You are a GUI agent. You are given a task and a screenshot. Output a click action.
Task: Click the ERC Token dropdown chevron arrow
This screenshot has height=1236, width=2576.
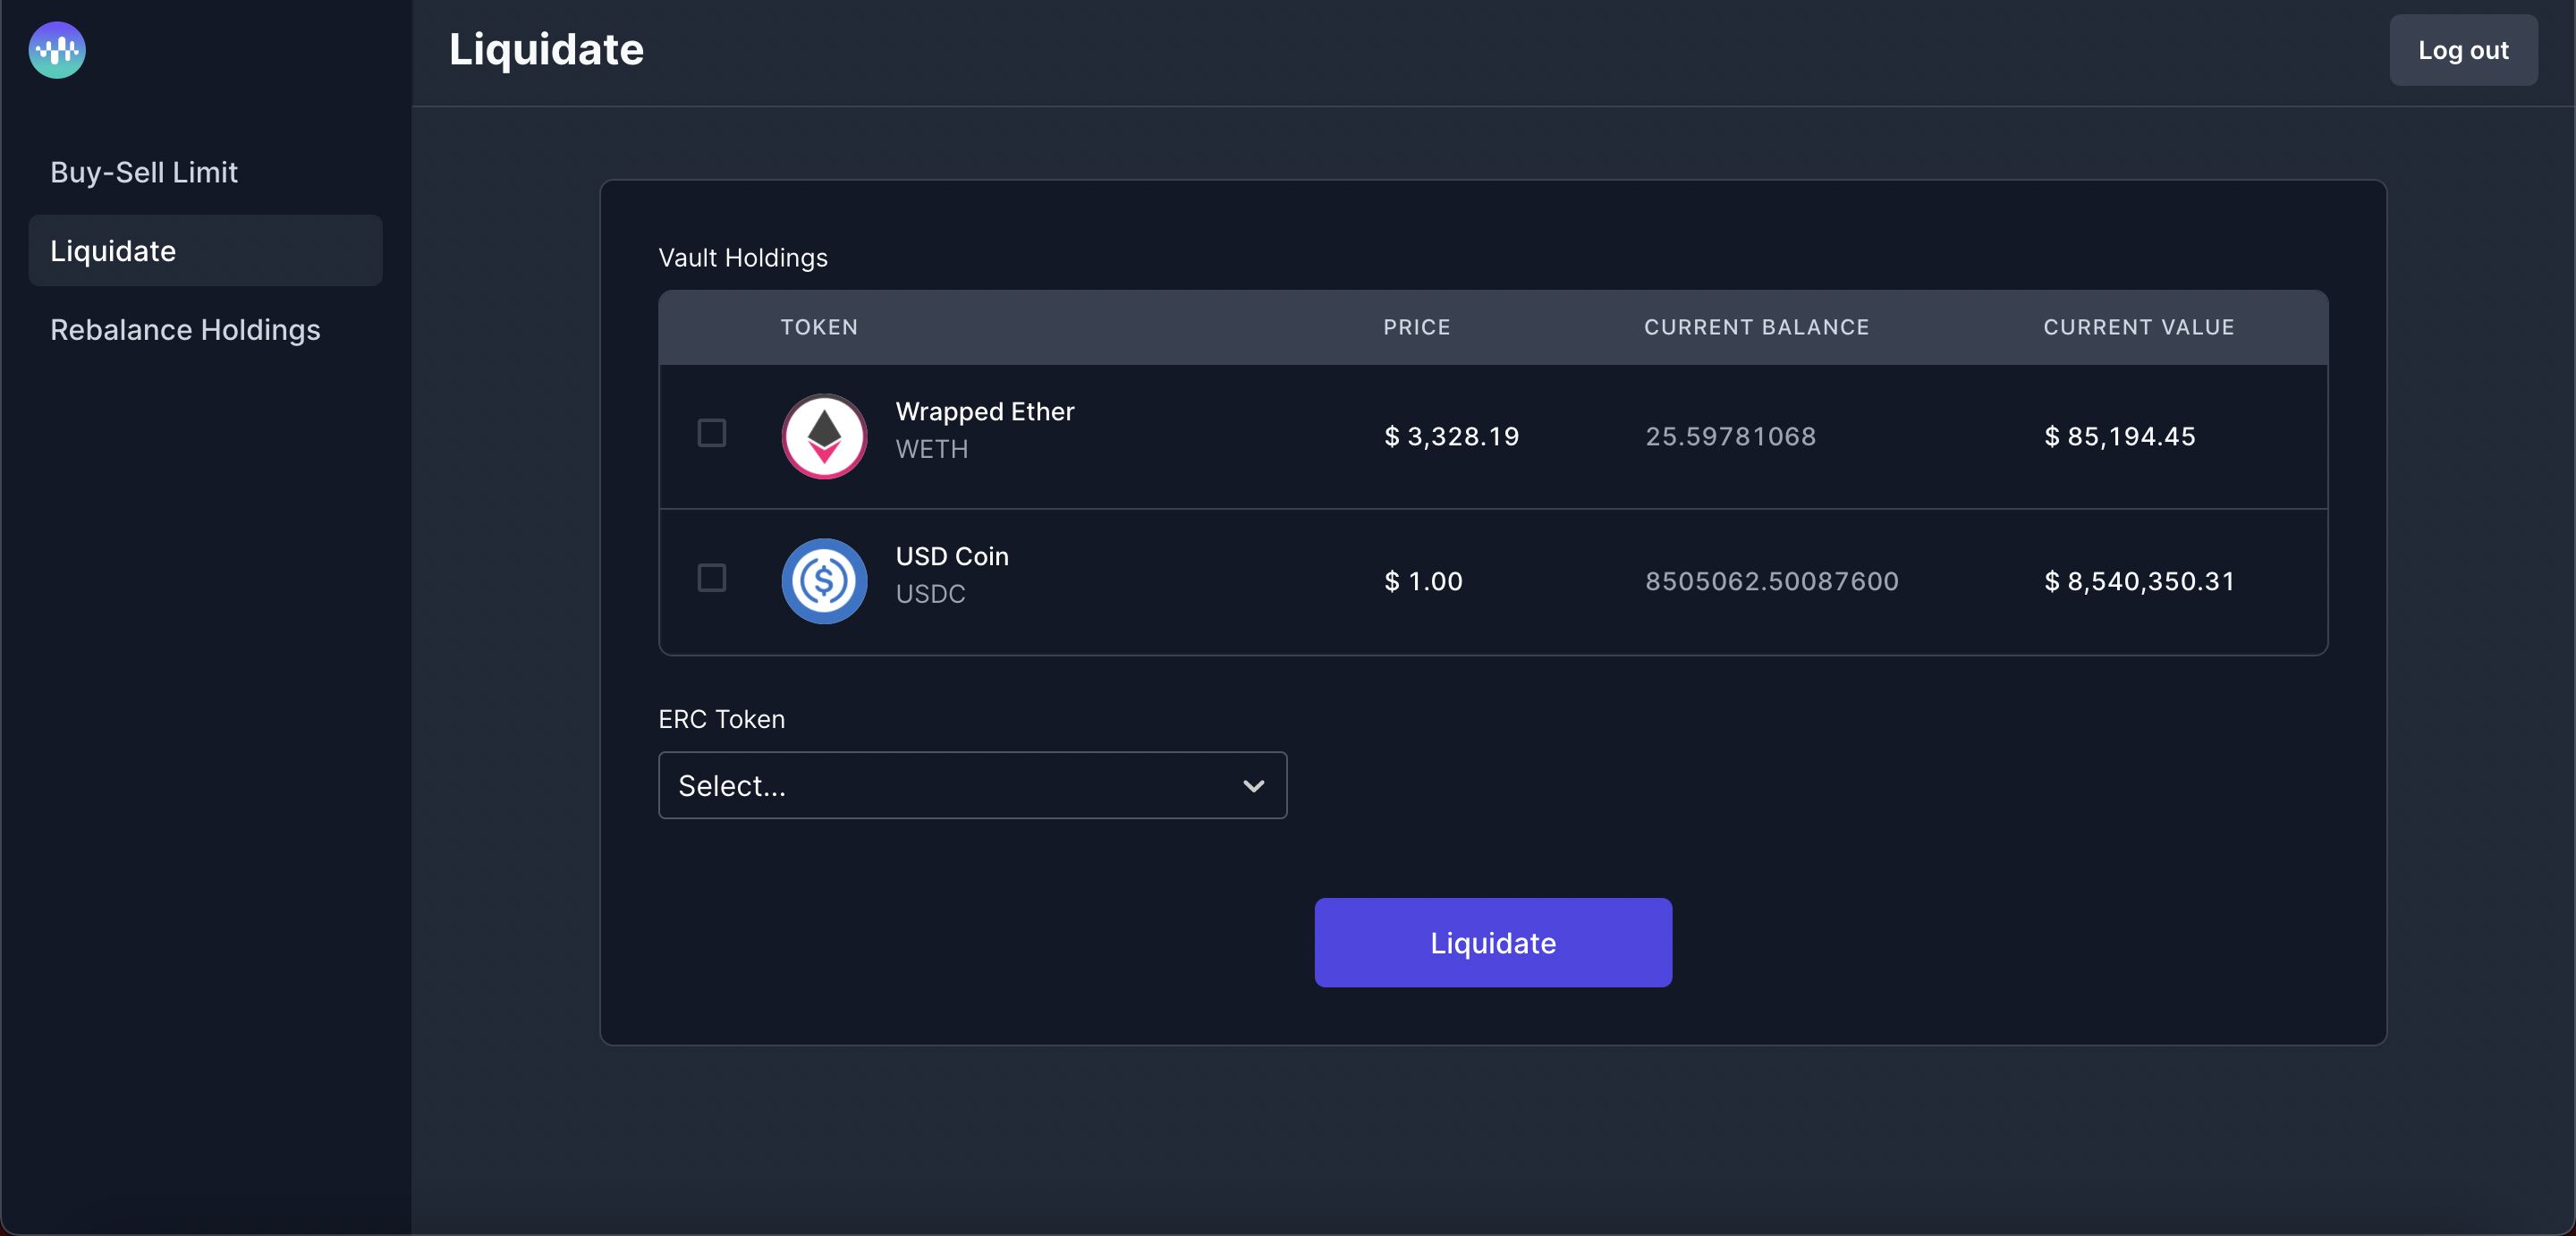[x=1253, y=786]
